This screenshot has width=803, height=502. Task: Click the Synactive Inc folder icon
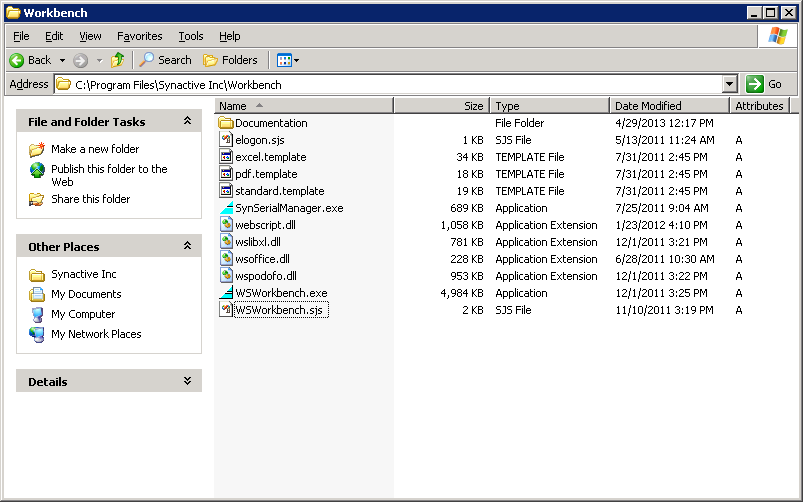(x=37, y=275)
